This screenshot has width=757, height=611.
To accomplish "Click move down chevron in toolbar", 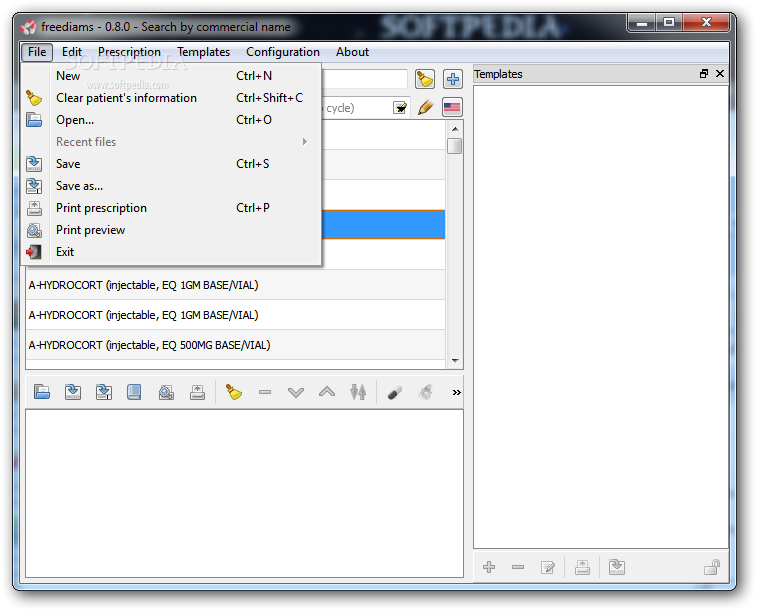I will point(296,392).
